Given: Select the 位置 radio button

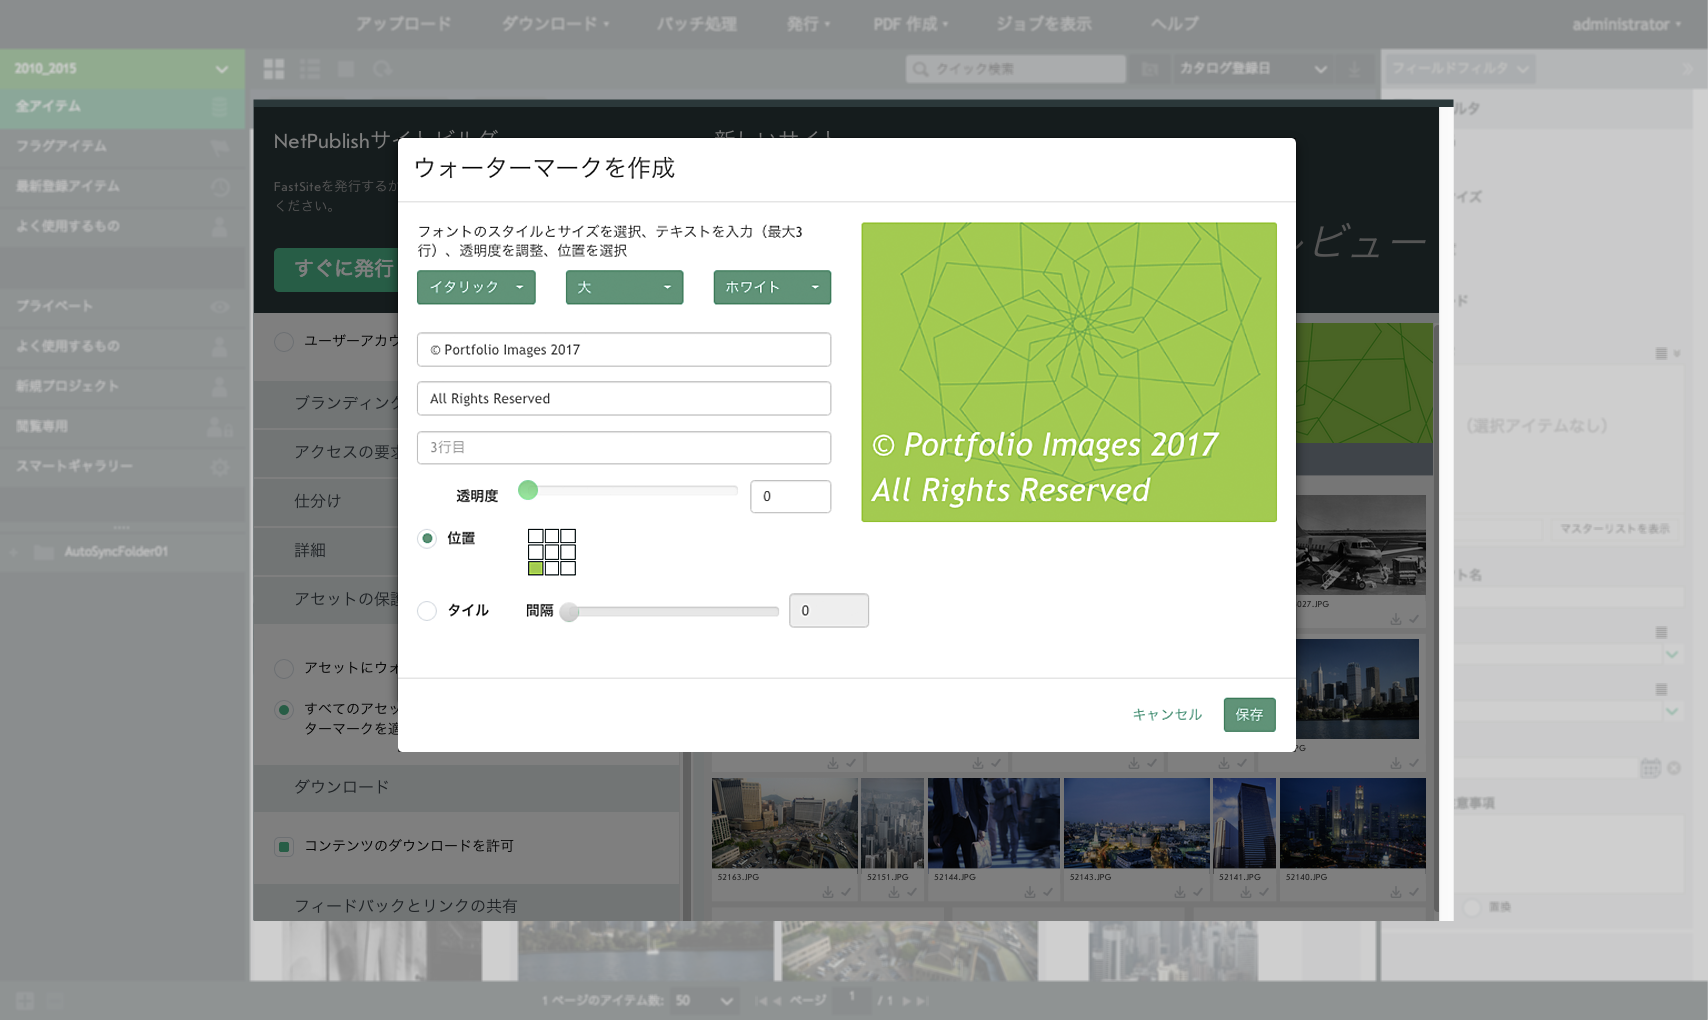Looking at the screenshot, I should (428, 538).
